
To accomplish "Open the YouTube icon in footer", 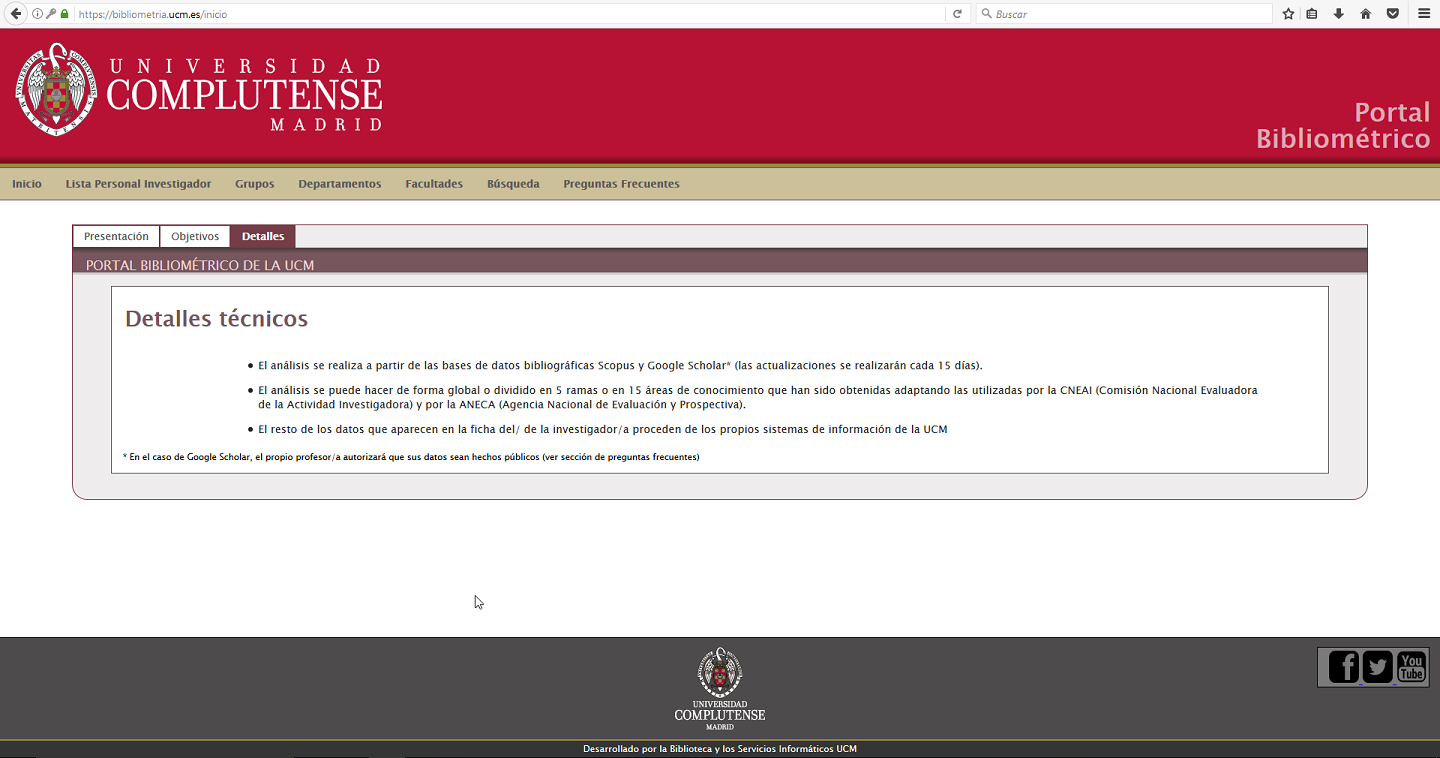I will click(x=1411, y=667).
